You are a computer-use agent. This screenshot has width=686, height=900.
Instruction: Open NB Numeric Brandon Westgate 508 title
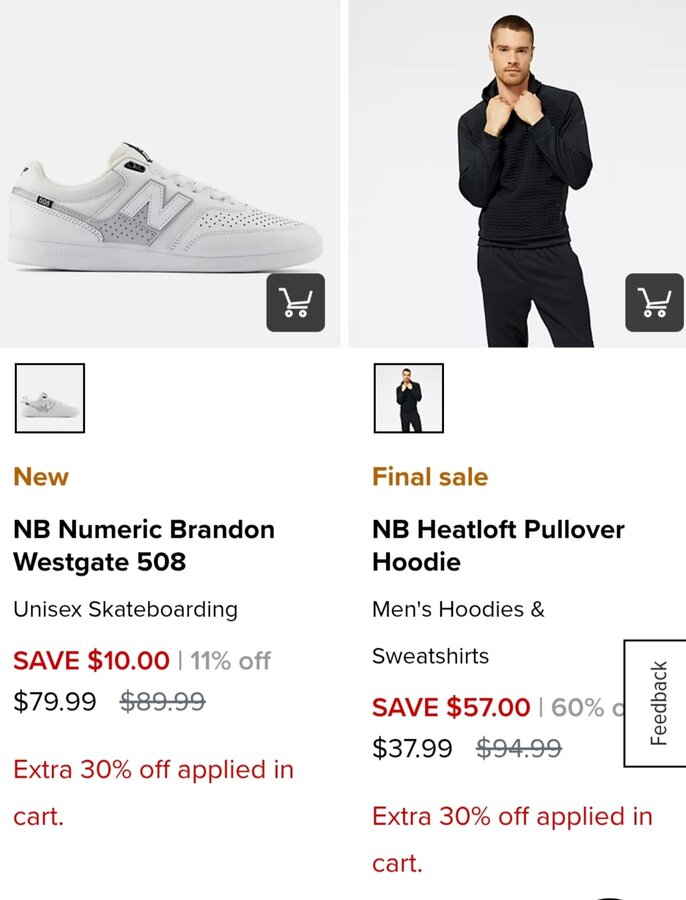point(143,545)
